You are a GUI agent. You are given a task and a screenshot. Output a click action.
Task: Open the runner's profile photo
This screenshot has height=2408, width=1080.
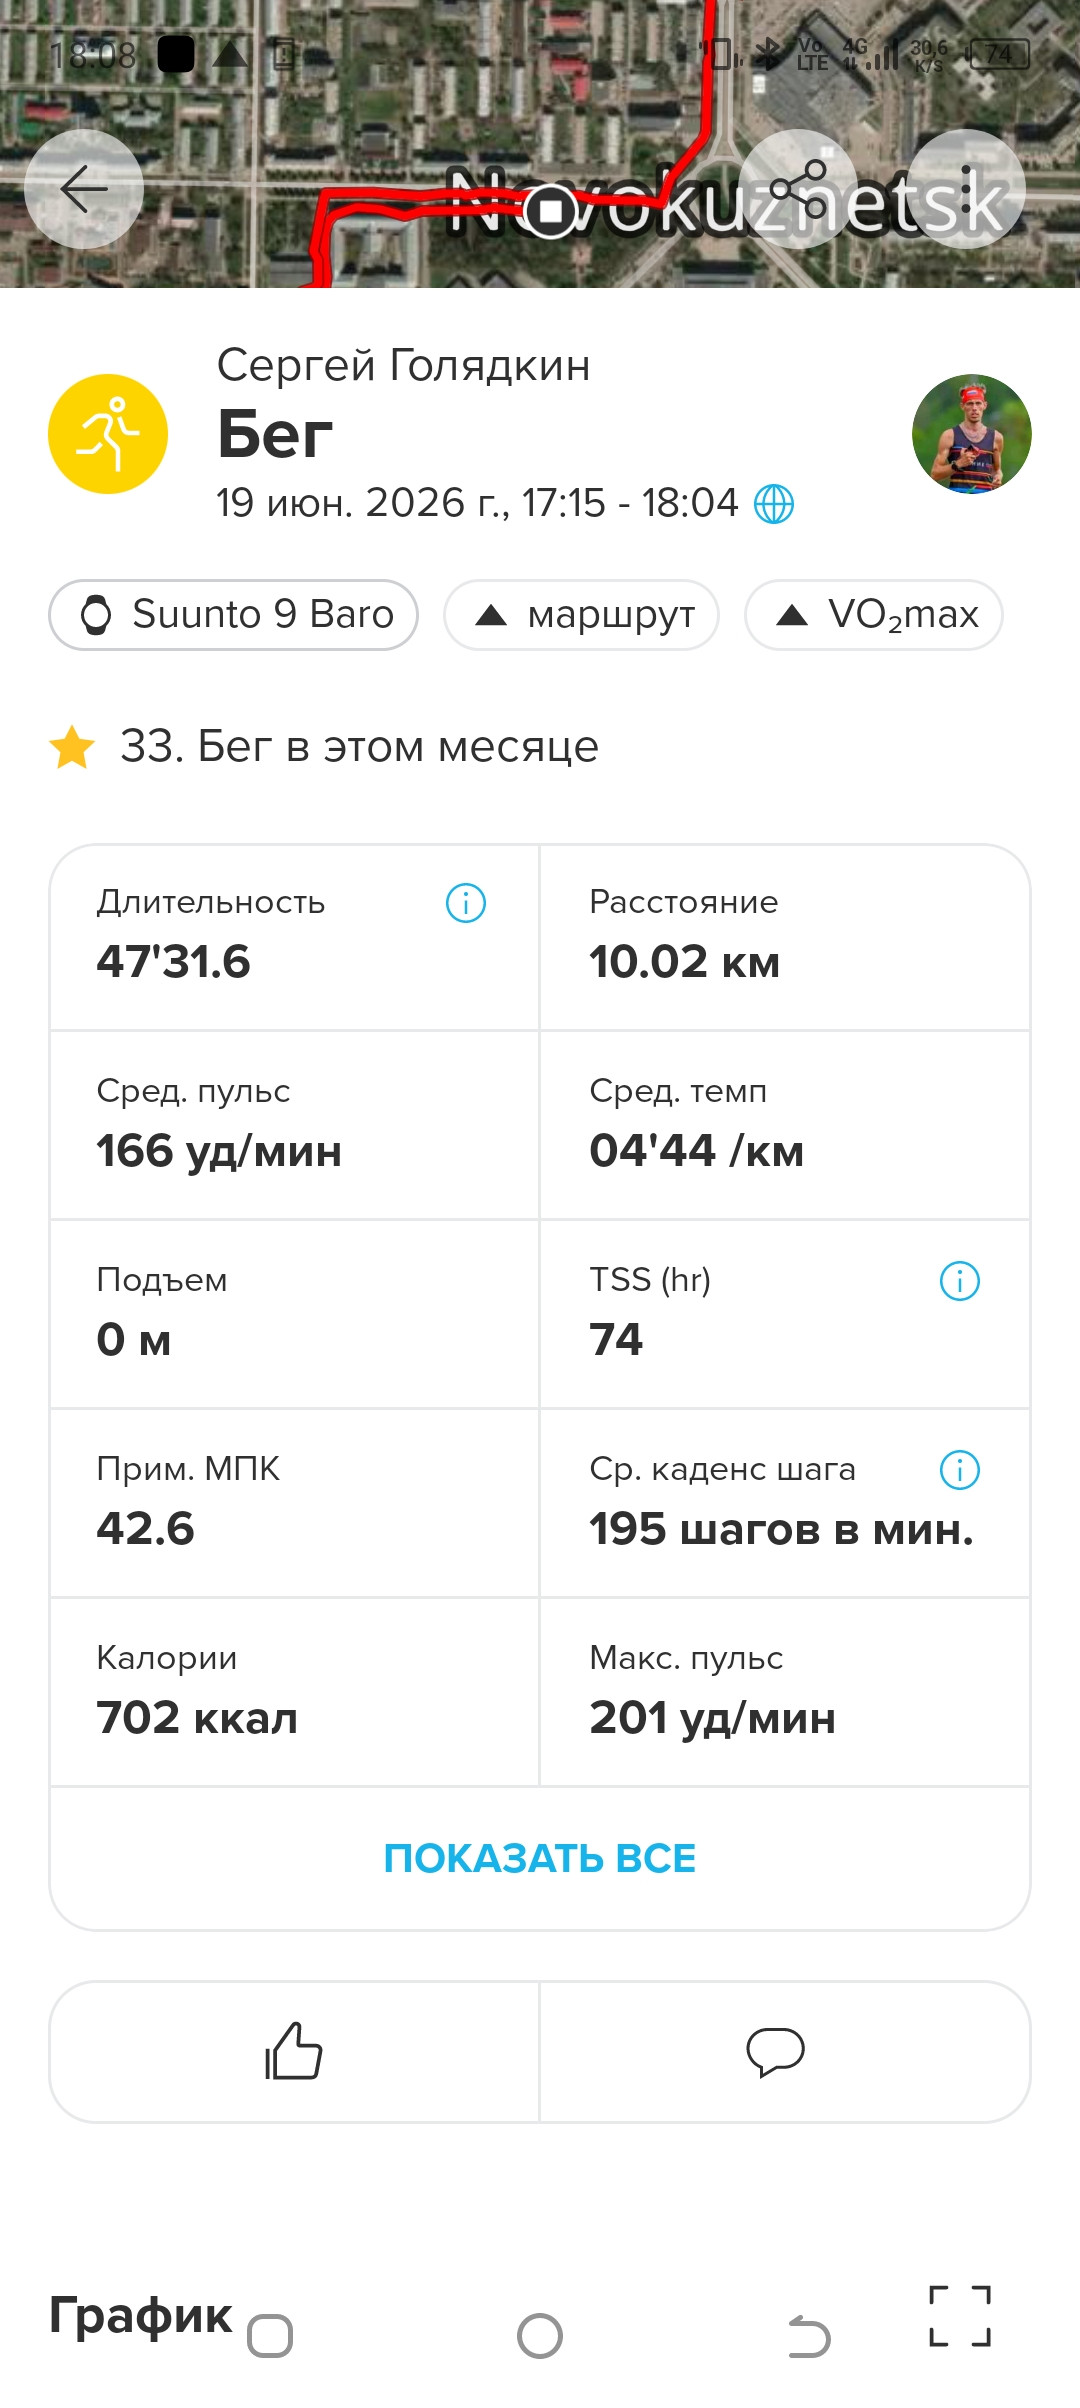click(x=972, y=434)
